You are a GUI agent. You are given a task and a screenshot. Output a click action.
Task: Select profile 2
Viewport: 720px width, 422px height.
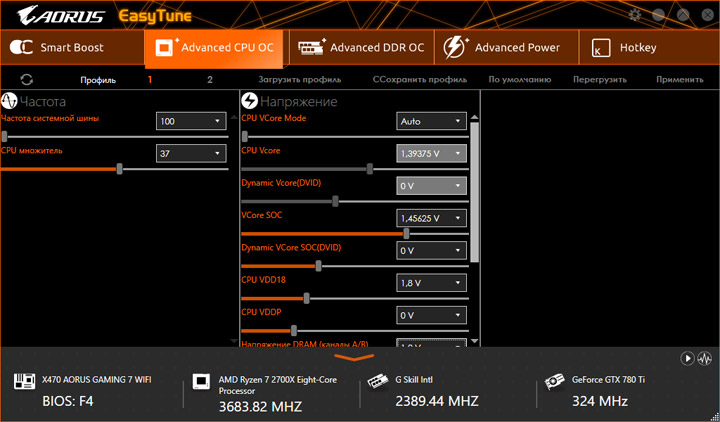point(210,79)
